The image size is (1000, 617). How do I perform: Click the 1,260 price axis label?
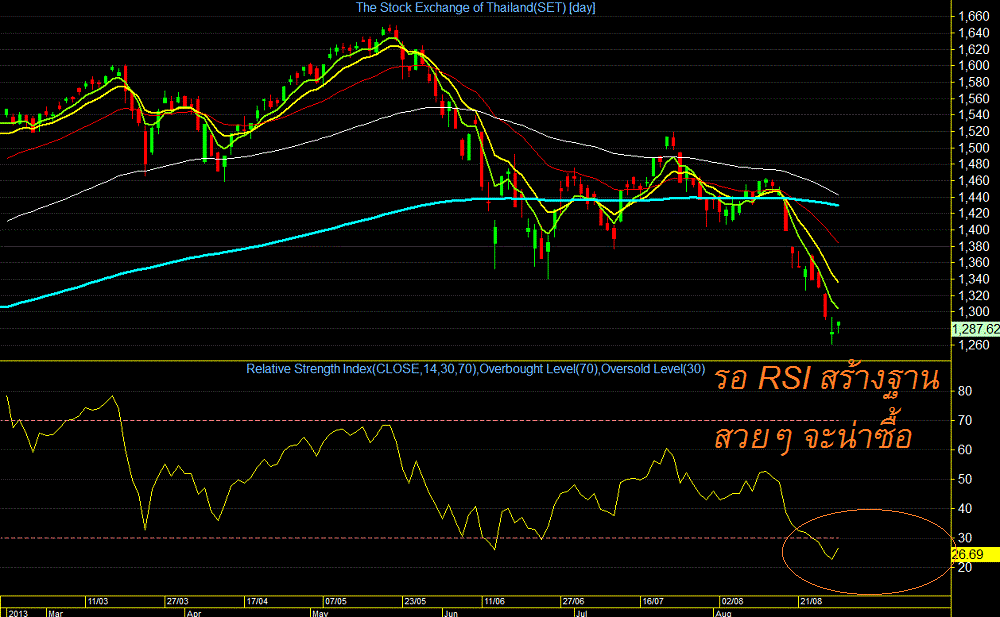[974, 345]
